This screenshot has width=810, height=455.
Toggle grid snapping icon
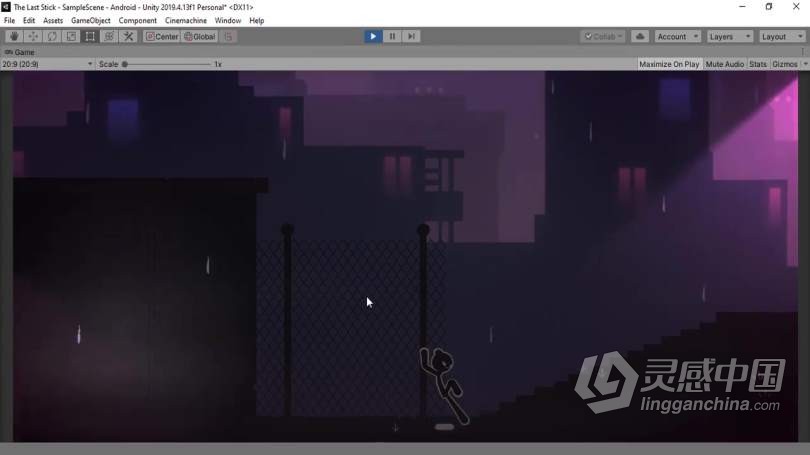tap(228, 36)
